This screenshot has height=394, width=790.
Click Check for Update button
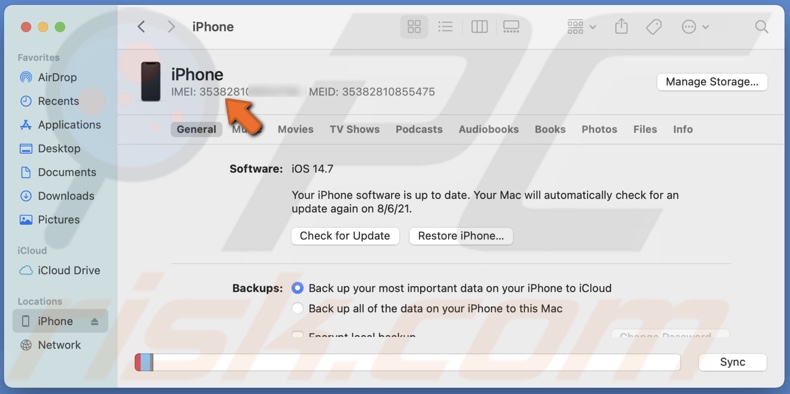(345, 236)
